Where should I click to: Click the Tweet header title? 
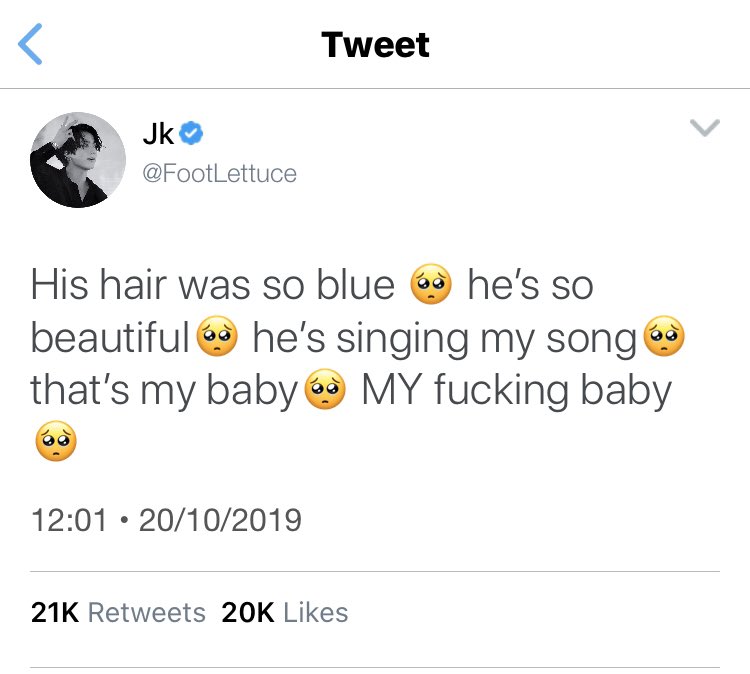(x=375, y=44)
